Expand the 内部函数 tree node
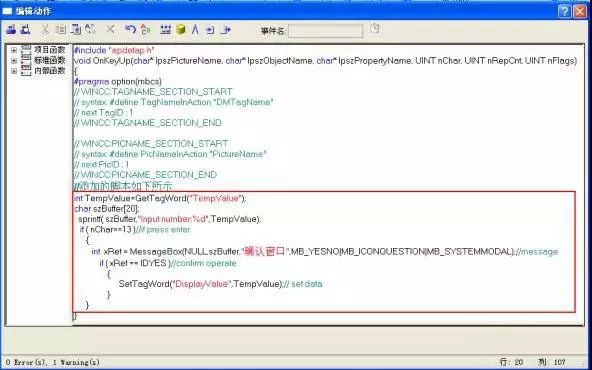 (x=14, y=71)
